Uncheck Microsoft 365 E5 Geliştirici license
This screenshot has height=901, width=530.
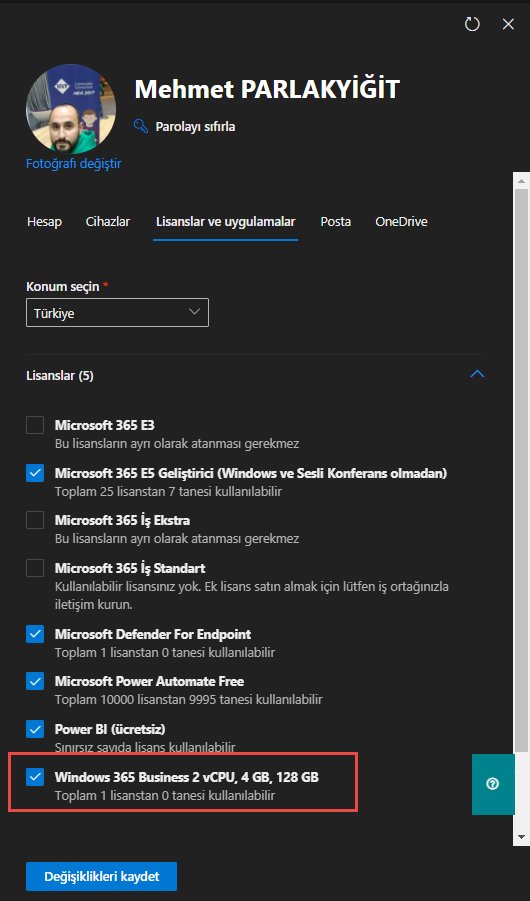tap(35, 473)
